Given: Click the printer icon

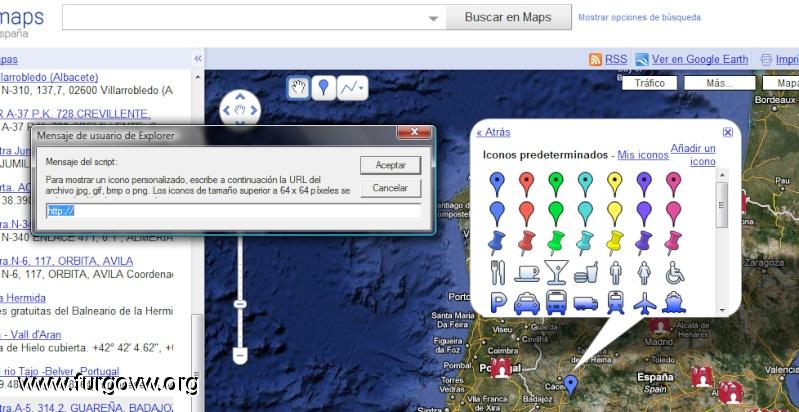Looking at the screenshot, I should click(766, 60).
